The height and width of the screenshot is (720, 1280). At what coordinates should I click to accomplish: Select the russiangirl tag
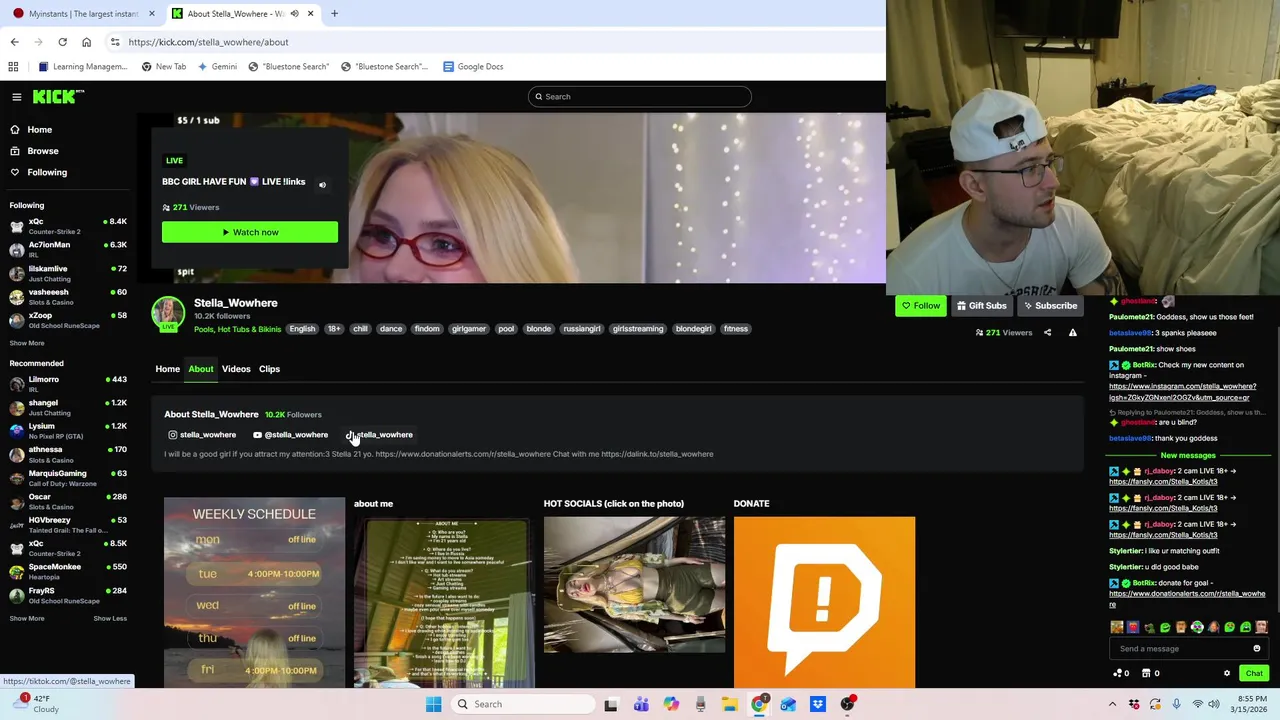point(581,329)
